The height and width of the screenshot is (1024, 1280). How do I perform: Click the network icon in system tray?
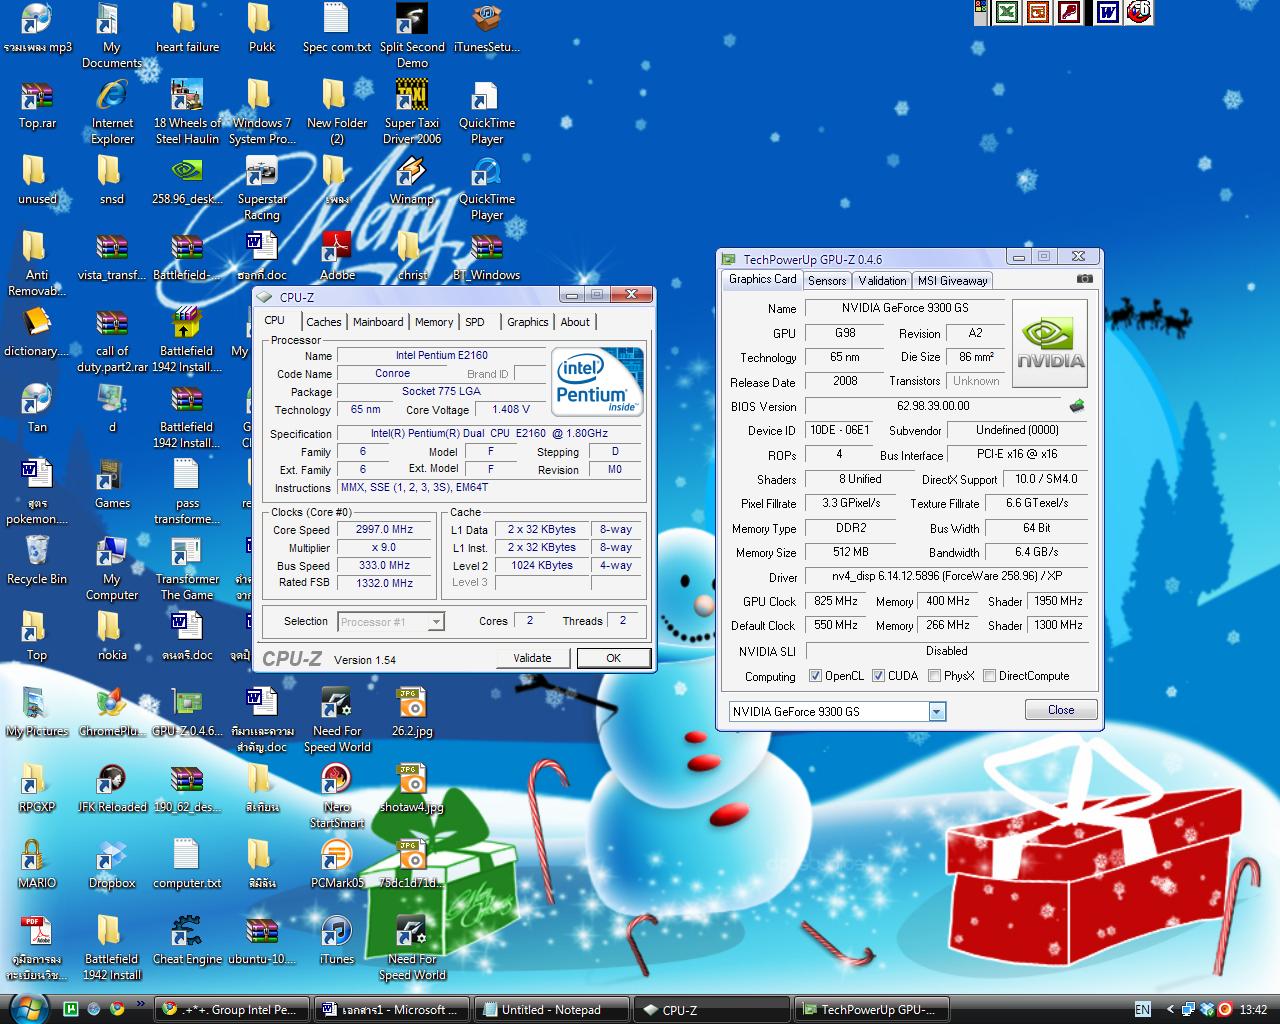1188,1009
